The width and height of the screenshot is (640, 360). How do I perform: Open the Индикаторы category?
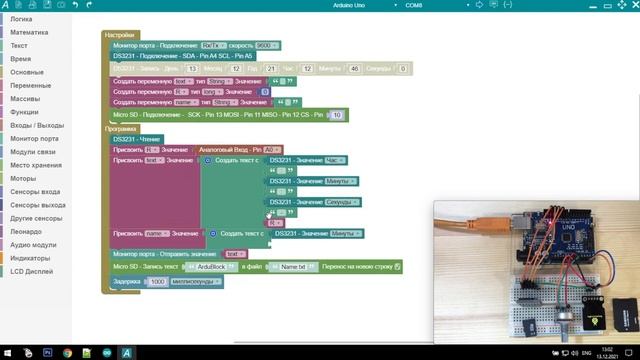(30, 258)
